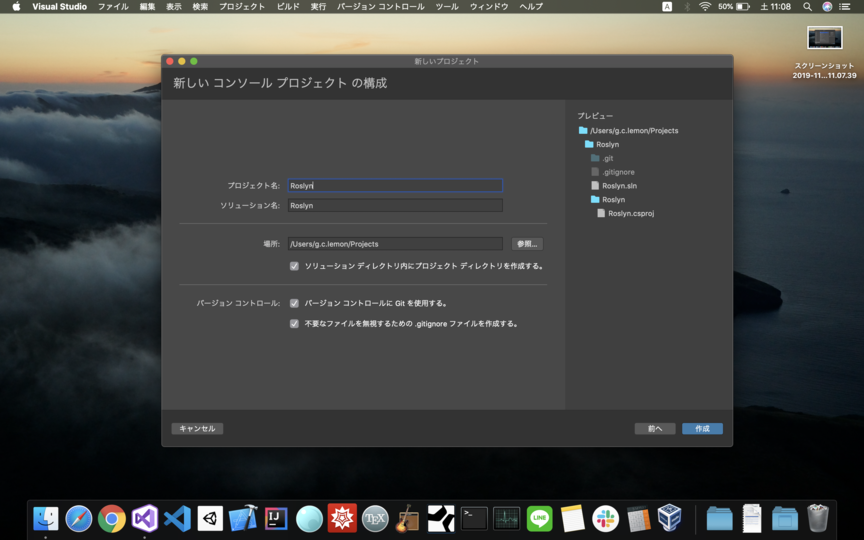Screen dimensions: 864x540
Task: Open Terminal from the Dock
Action: coord(474,519)
